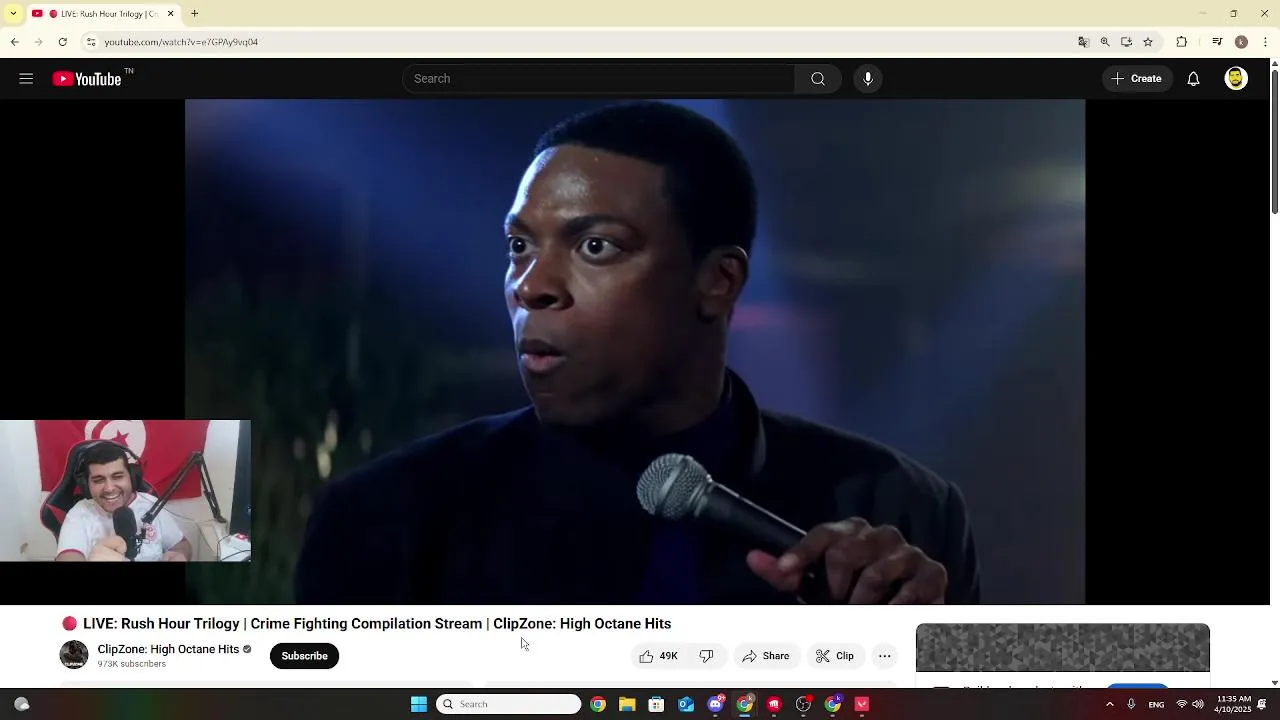Open File Explorer from the taskbar
1280x720 pixels.
click(627, 704)
